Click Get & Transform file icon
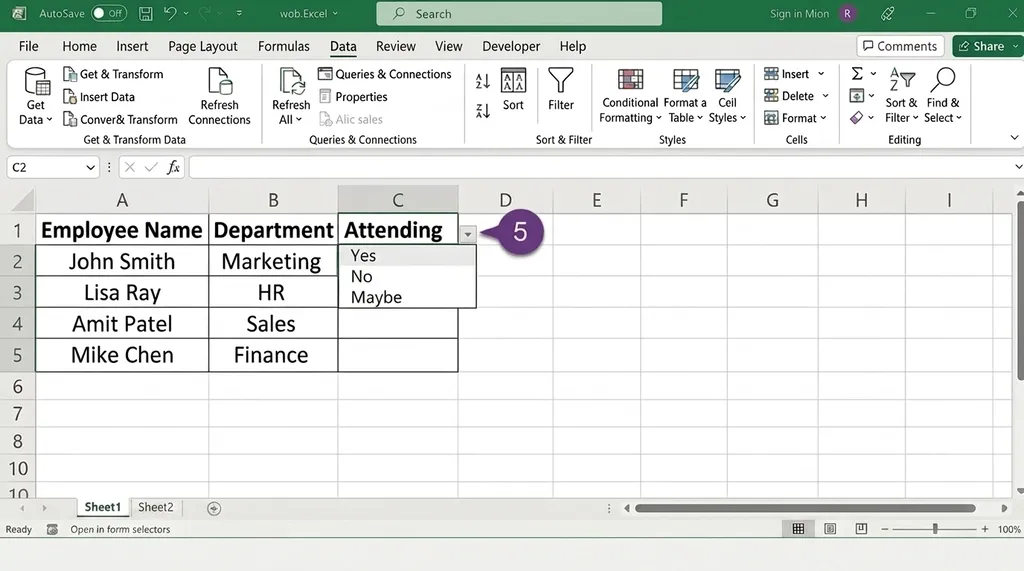The image size is (1024, 571). (70, 74)
